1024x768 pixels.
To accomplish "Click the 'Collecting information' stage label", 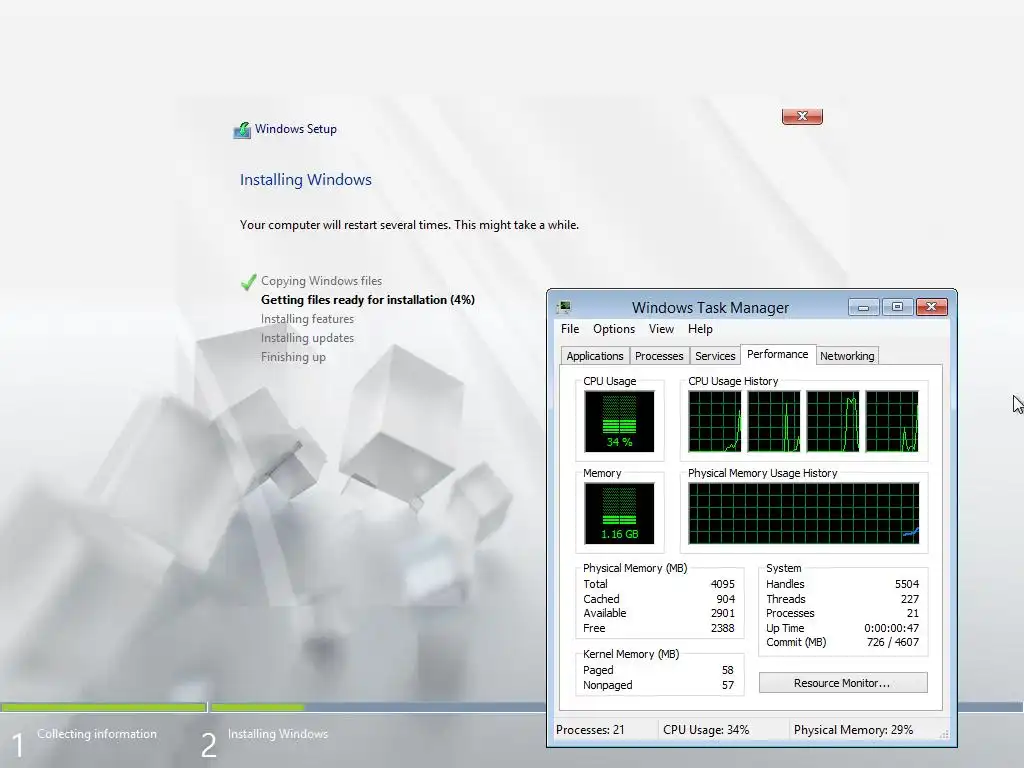I will (97, 734).
